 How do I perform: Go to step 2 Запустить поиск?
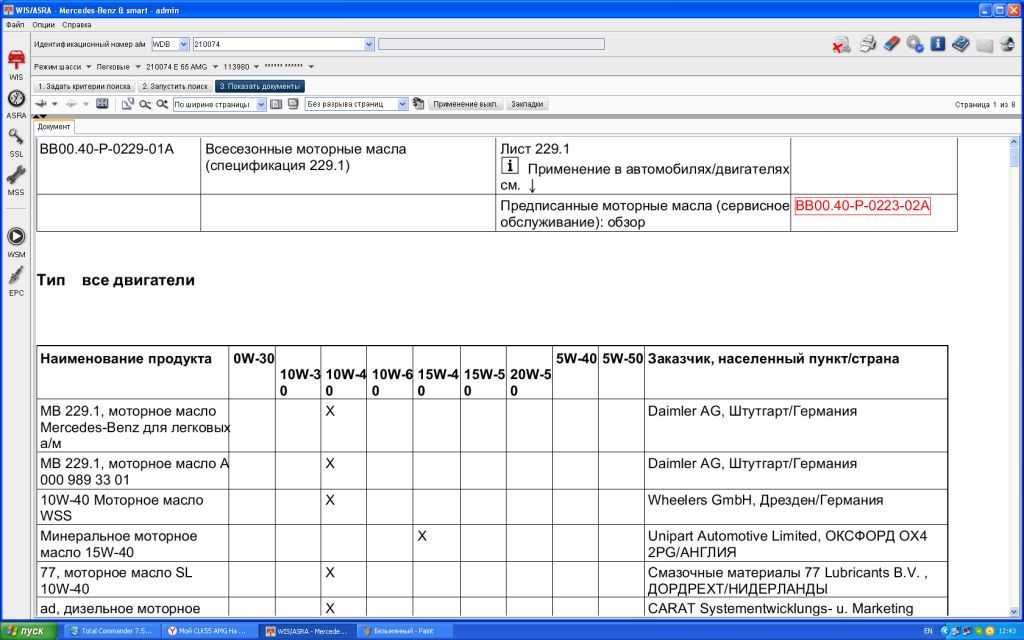174,86
